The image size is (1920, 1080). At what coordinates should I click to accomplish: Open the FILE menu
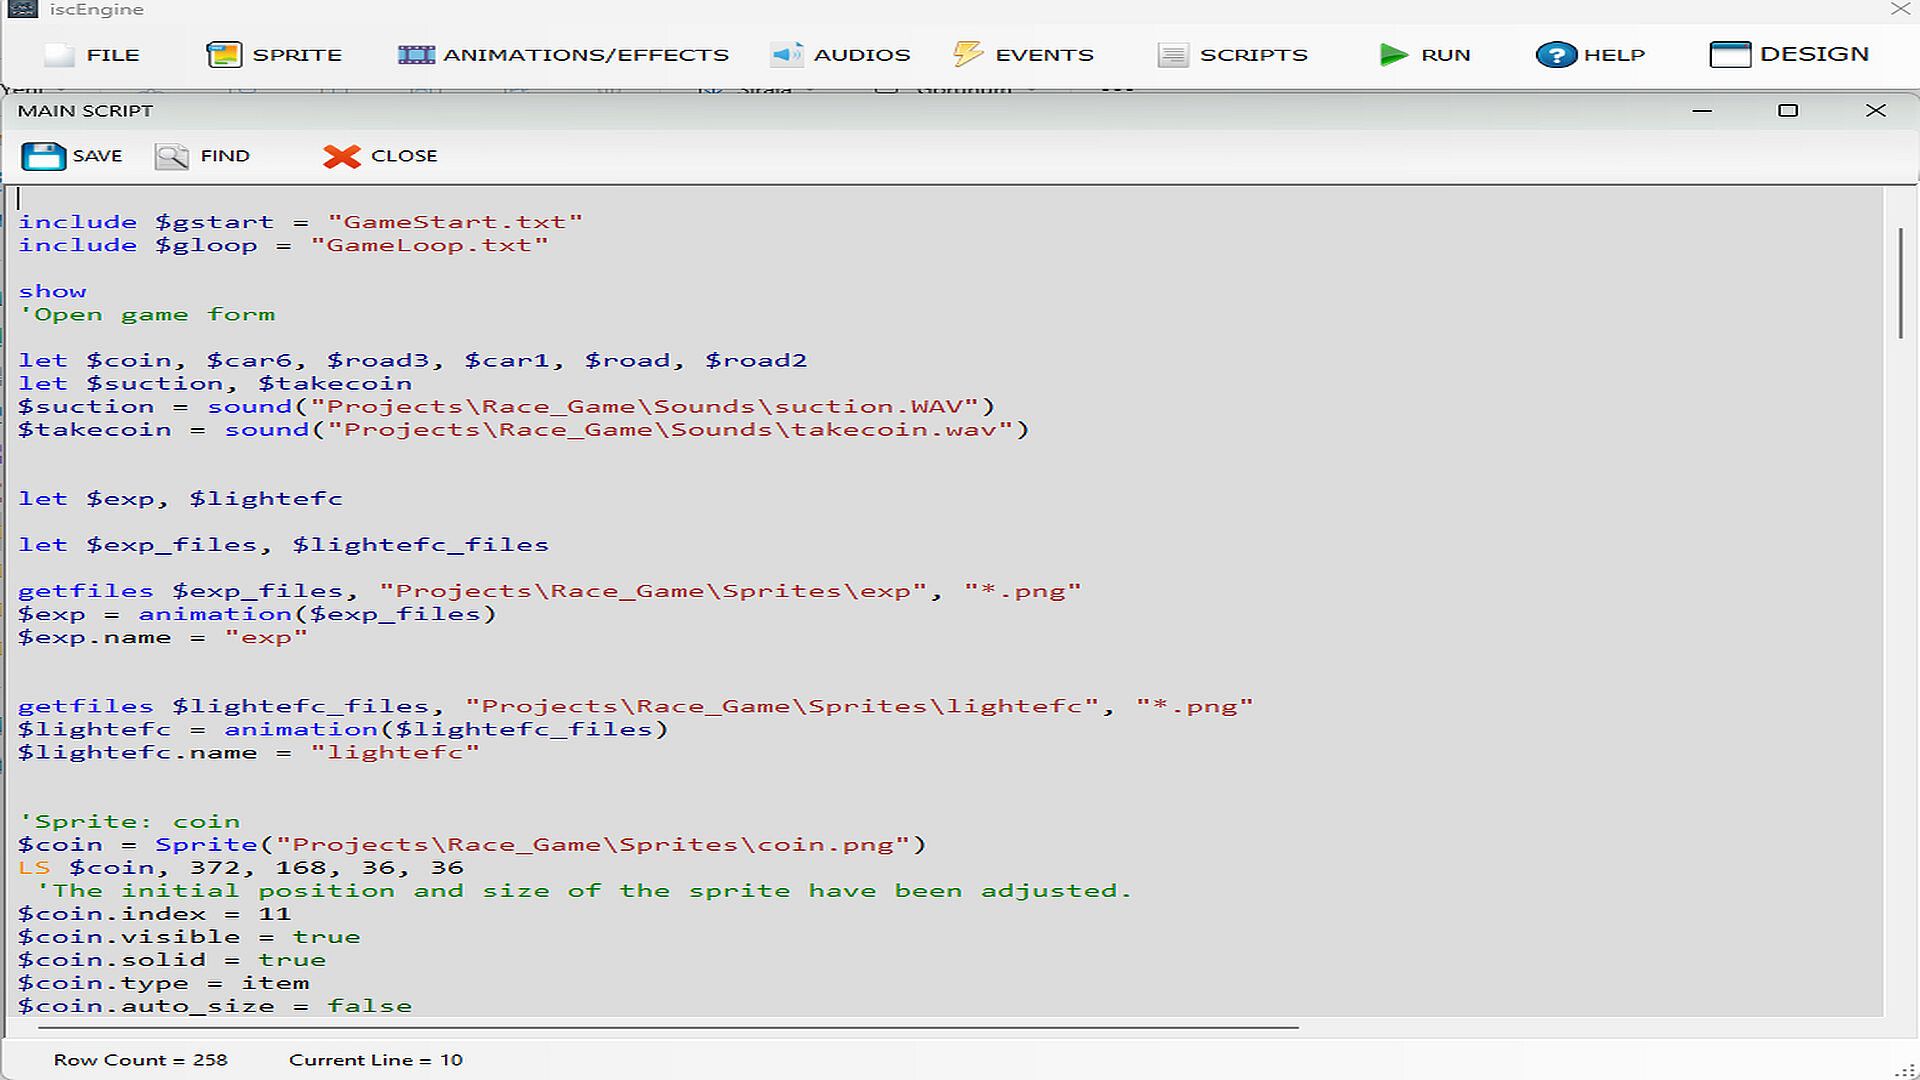click(112, 55)
